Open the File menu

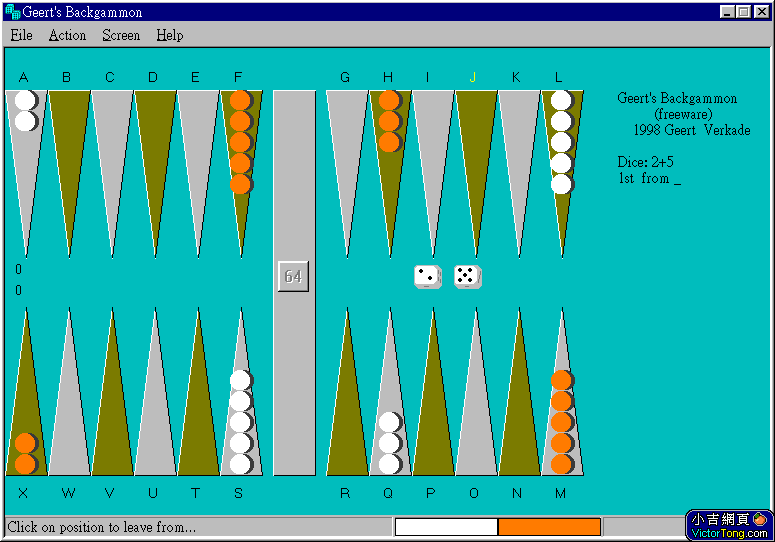click(22, 35)
